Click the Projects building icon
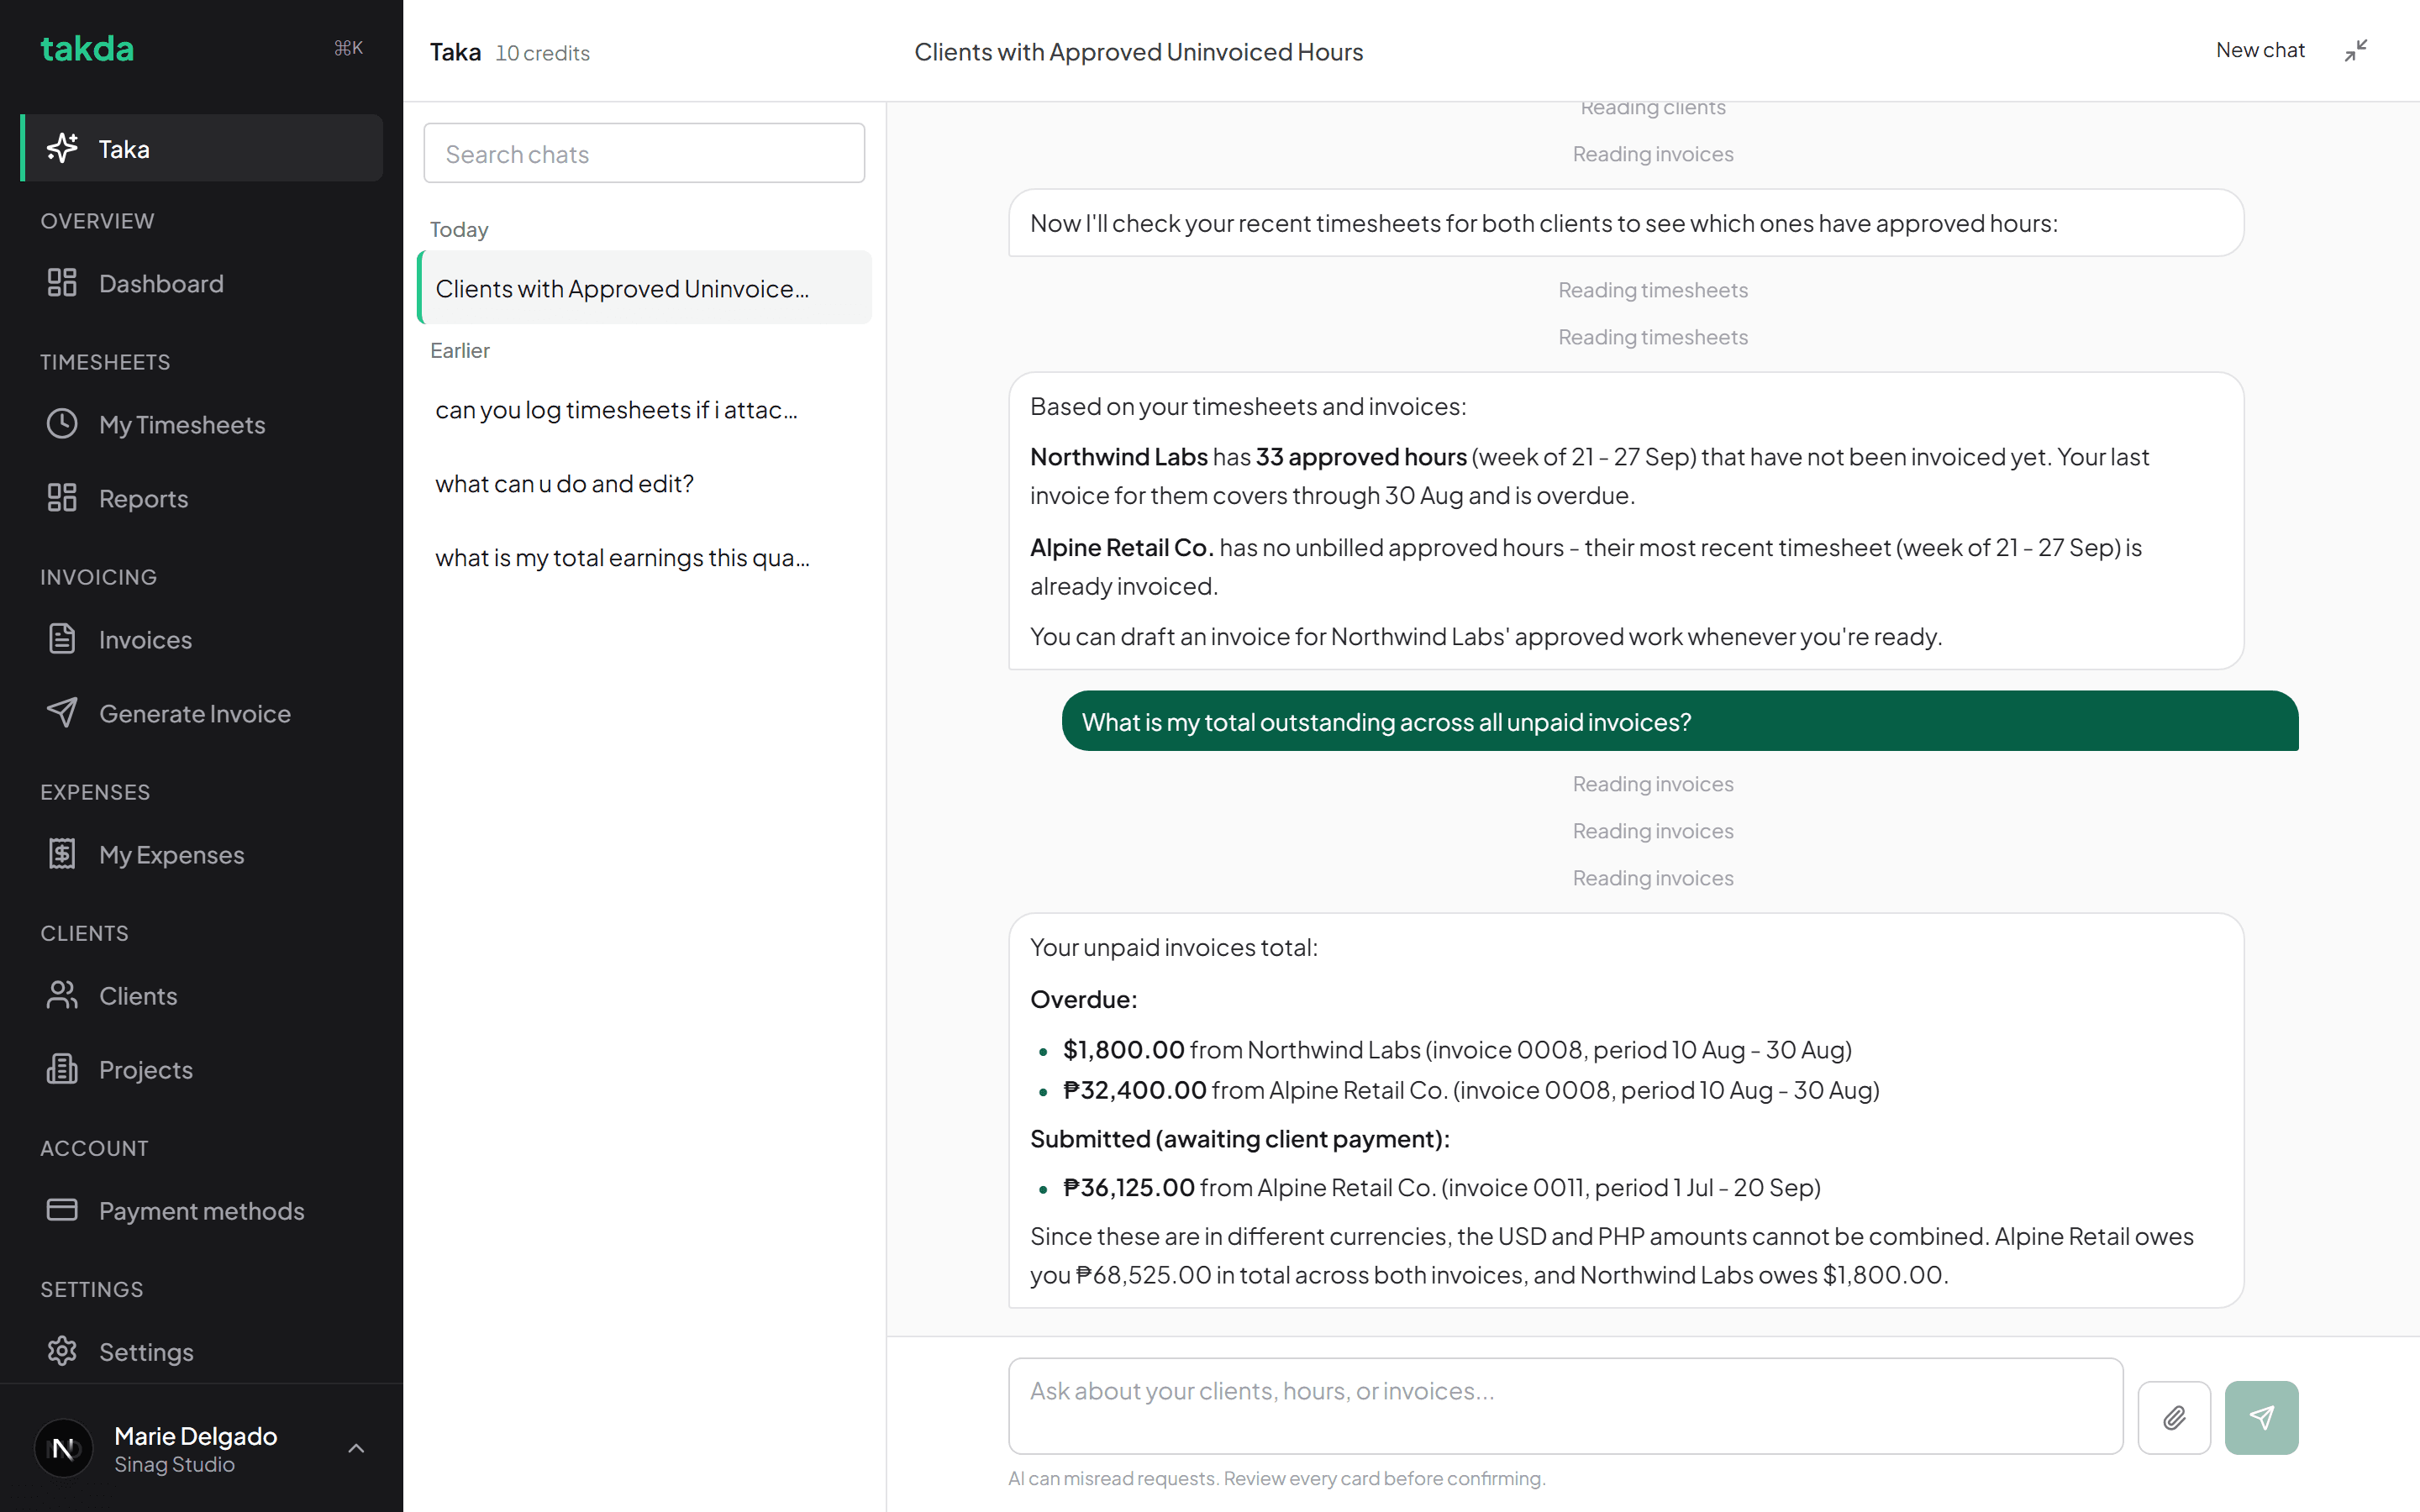The image size is (2420, 1512). click(x=62, y=1069)
